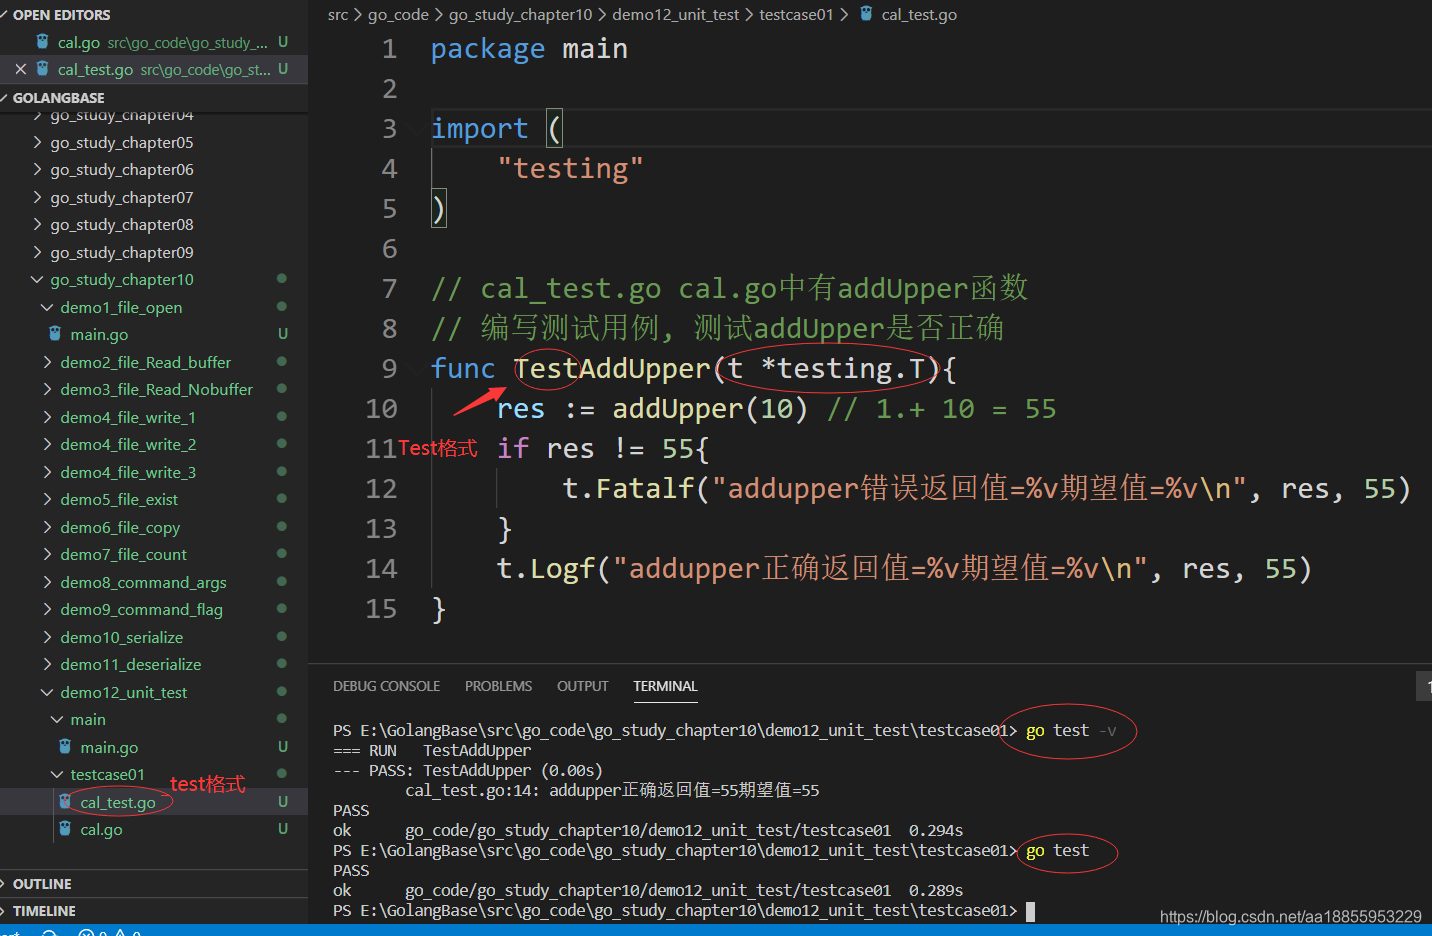Place cursor on the package main line

click(x=529, y=49)
